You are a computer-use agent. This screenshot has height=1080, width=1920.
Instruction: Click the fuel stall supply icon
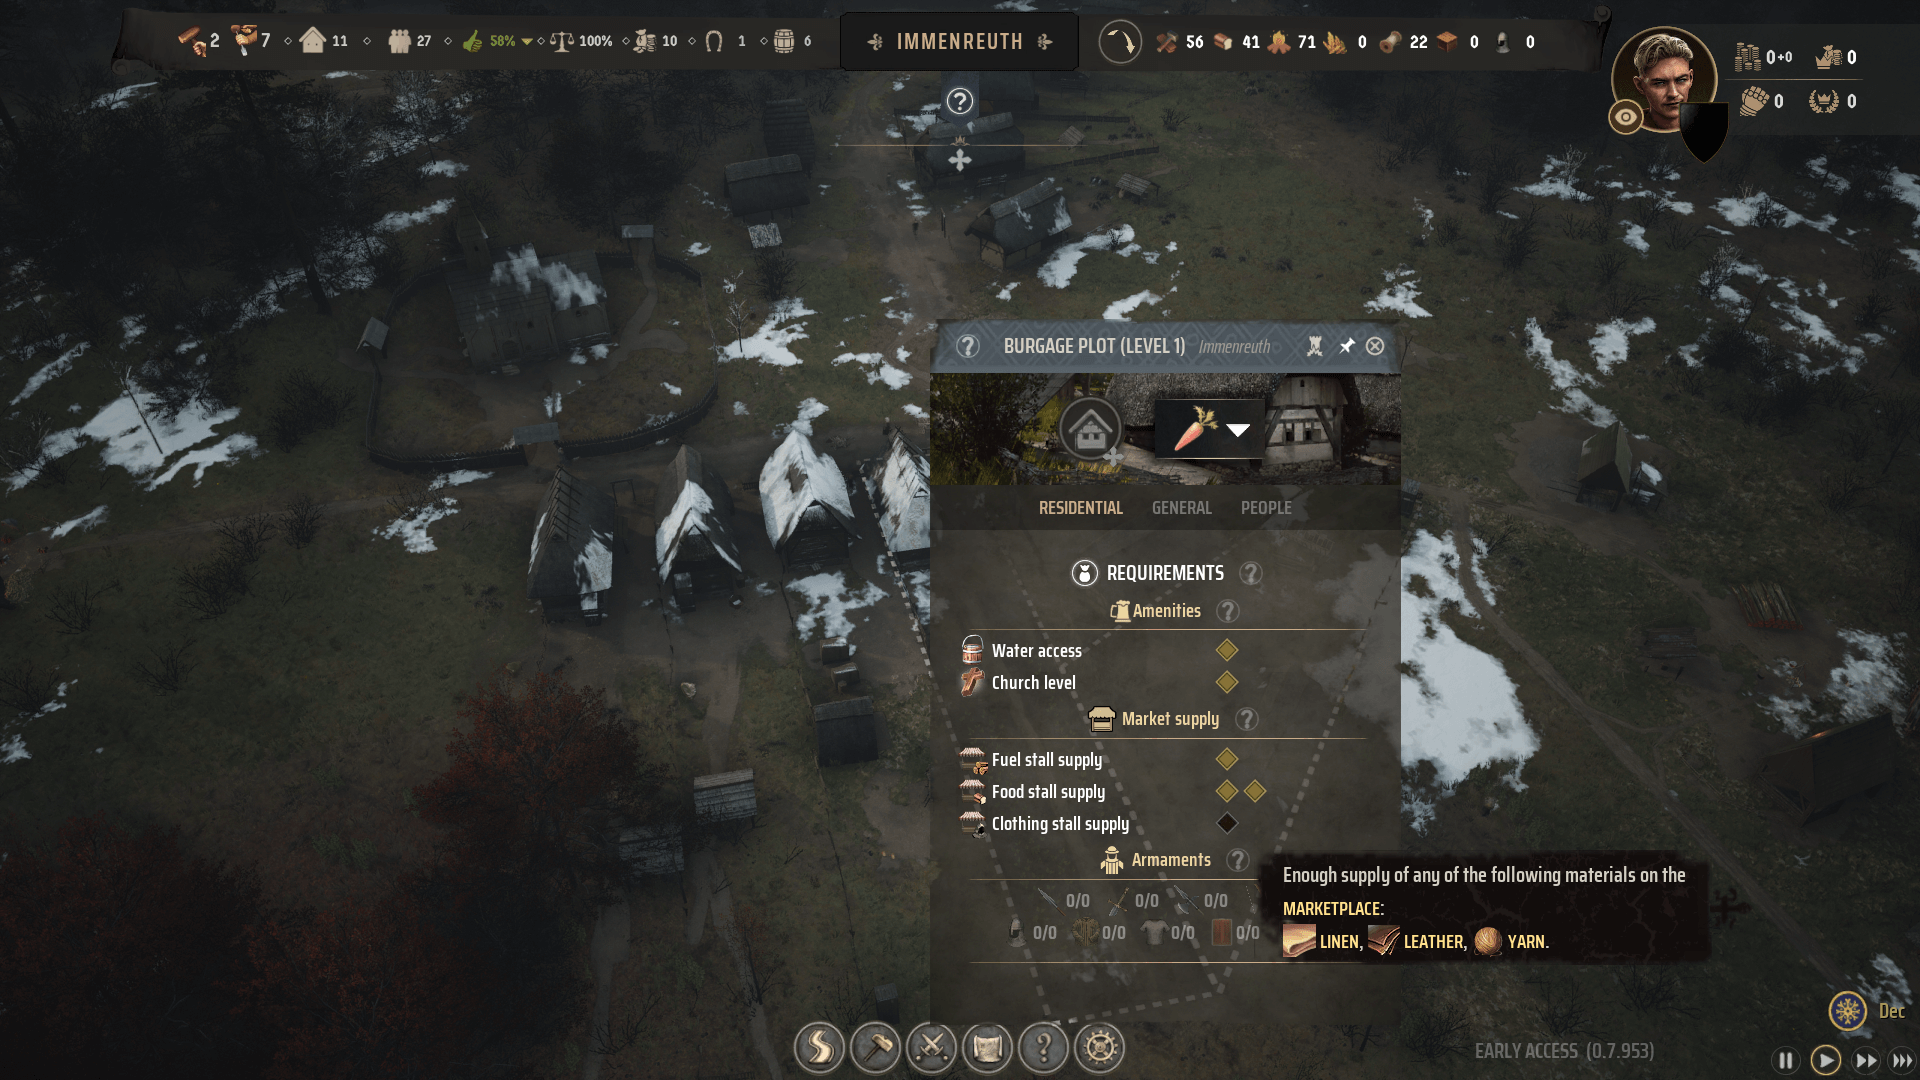pyautogui.click(x=973, y=758)
